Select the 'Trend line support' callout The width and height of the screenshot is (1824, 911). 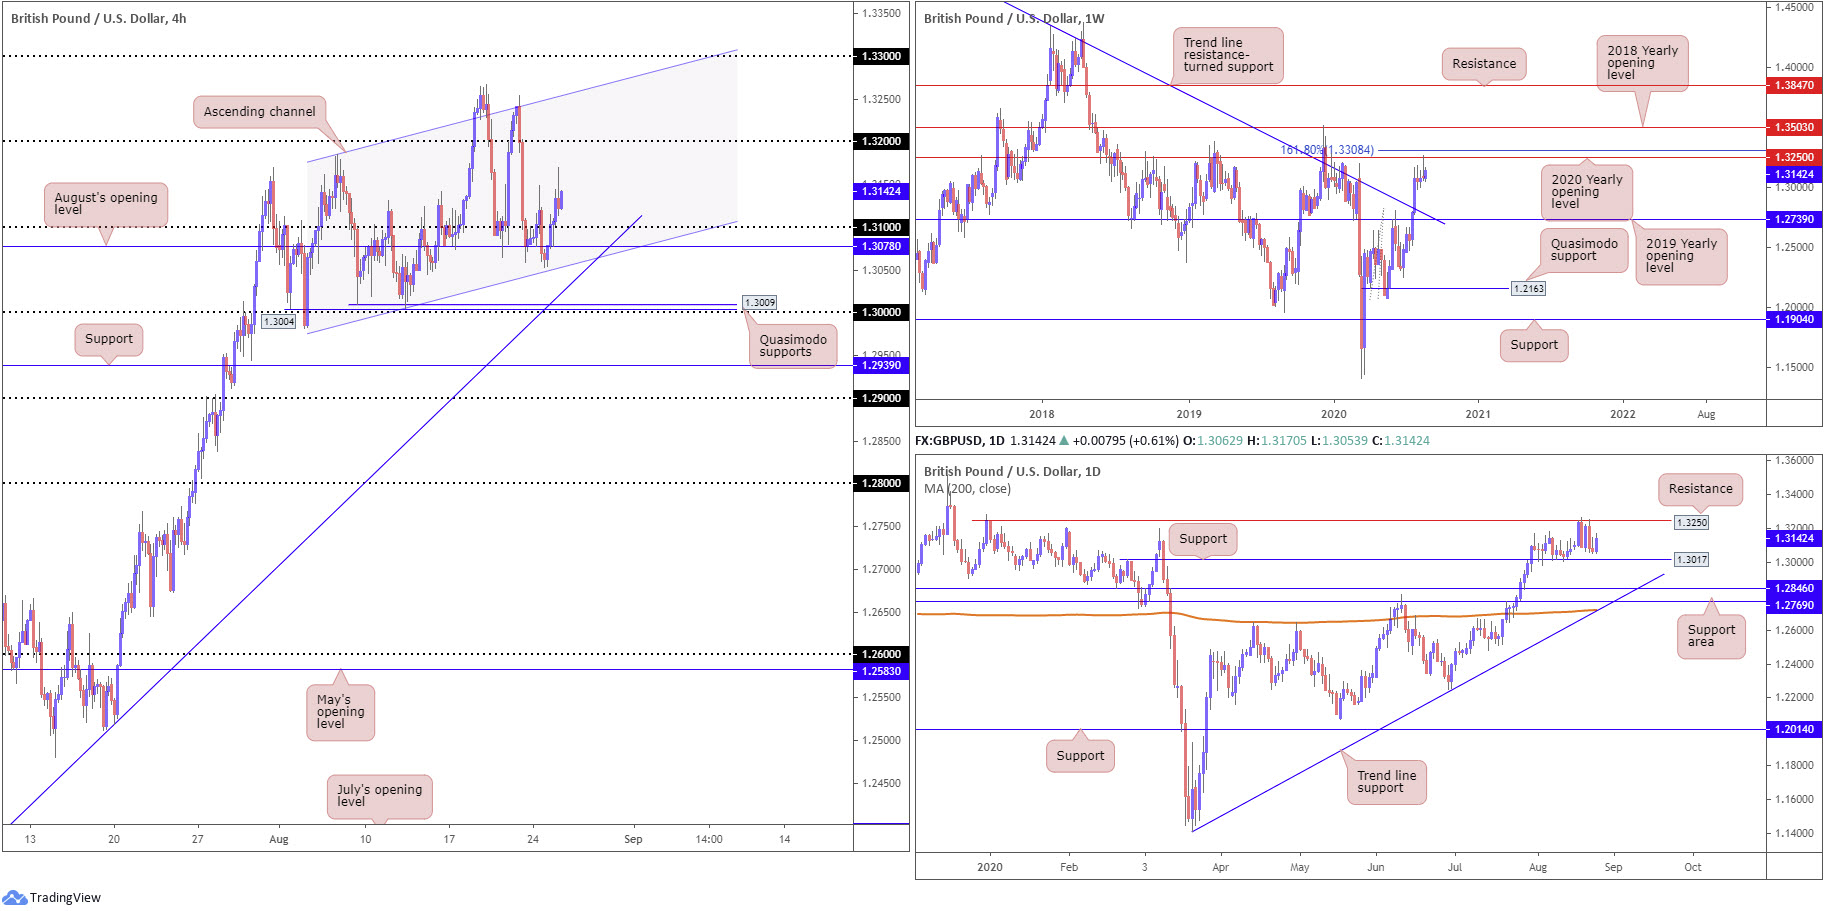coord(1386,782)
